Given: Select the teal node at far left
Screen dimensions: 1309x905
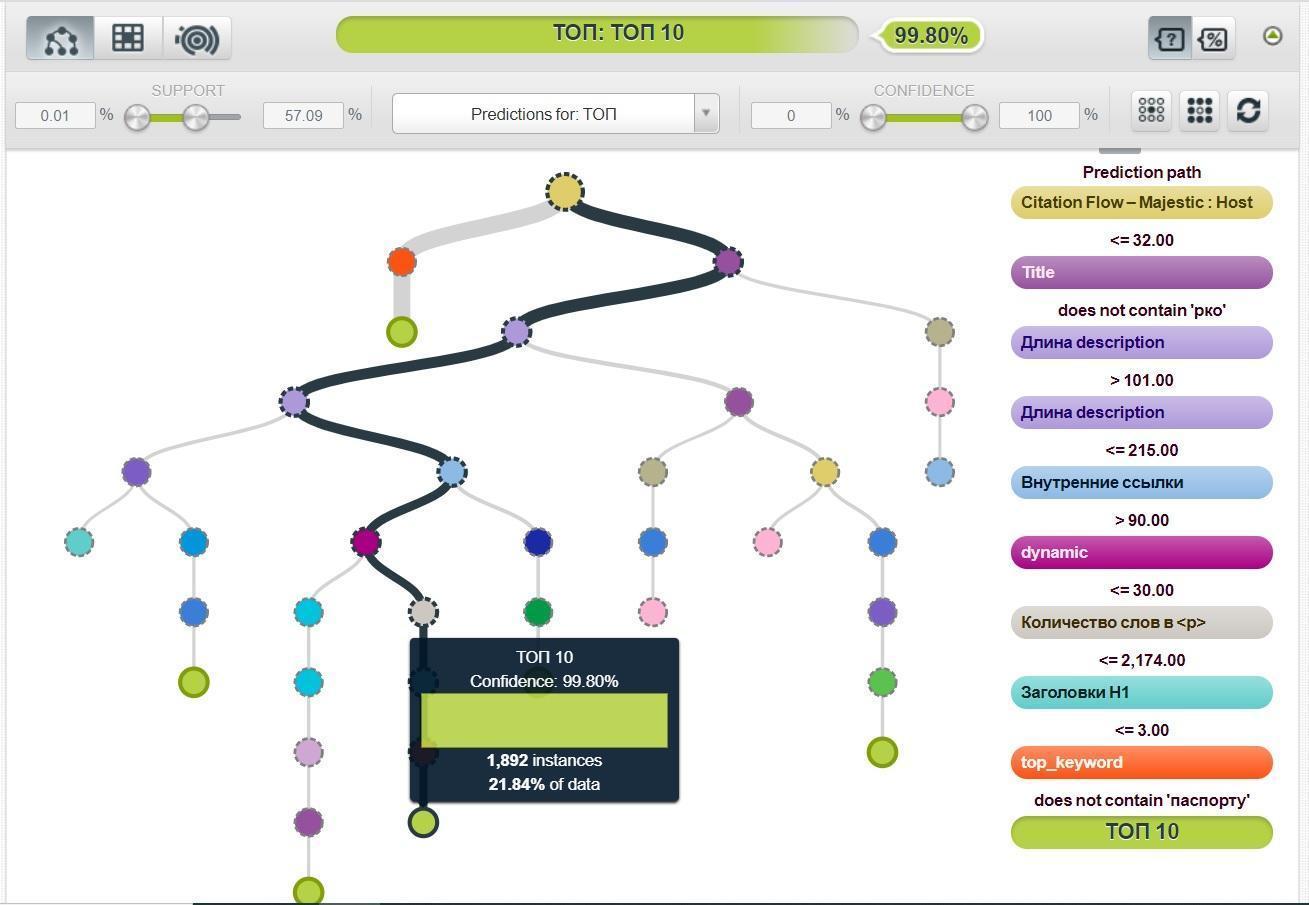Looking at the screenshot, I should pos(79,542).
